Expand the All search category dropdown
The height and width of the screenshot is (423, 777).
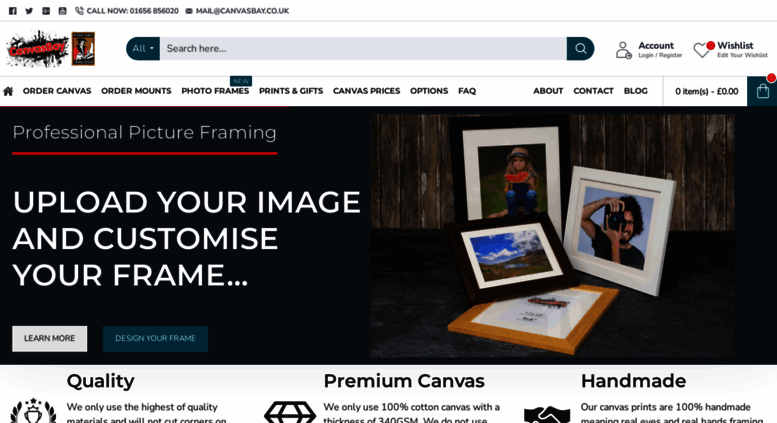[x=143, y=49]
